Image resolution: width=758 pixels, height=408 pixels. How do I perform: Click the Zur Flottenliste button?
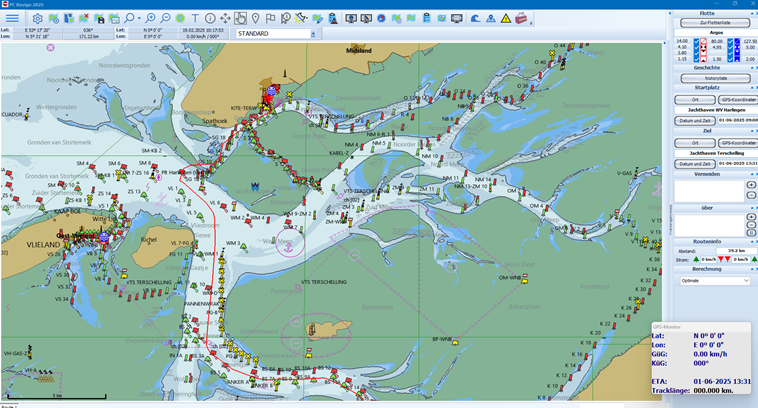(714, 21)
